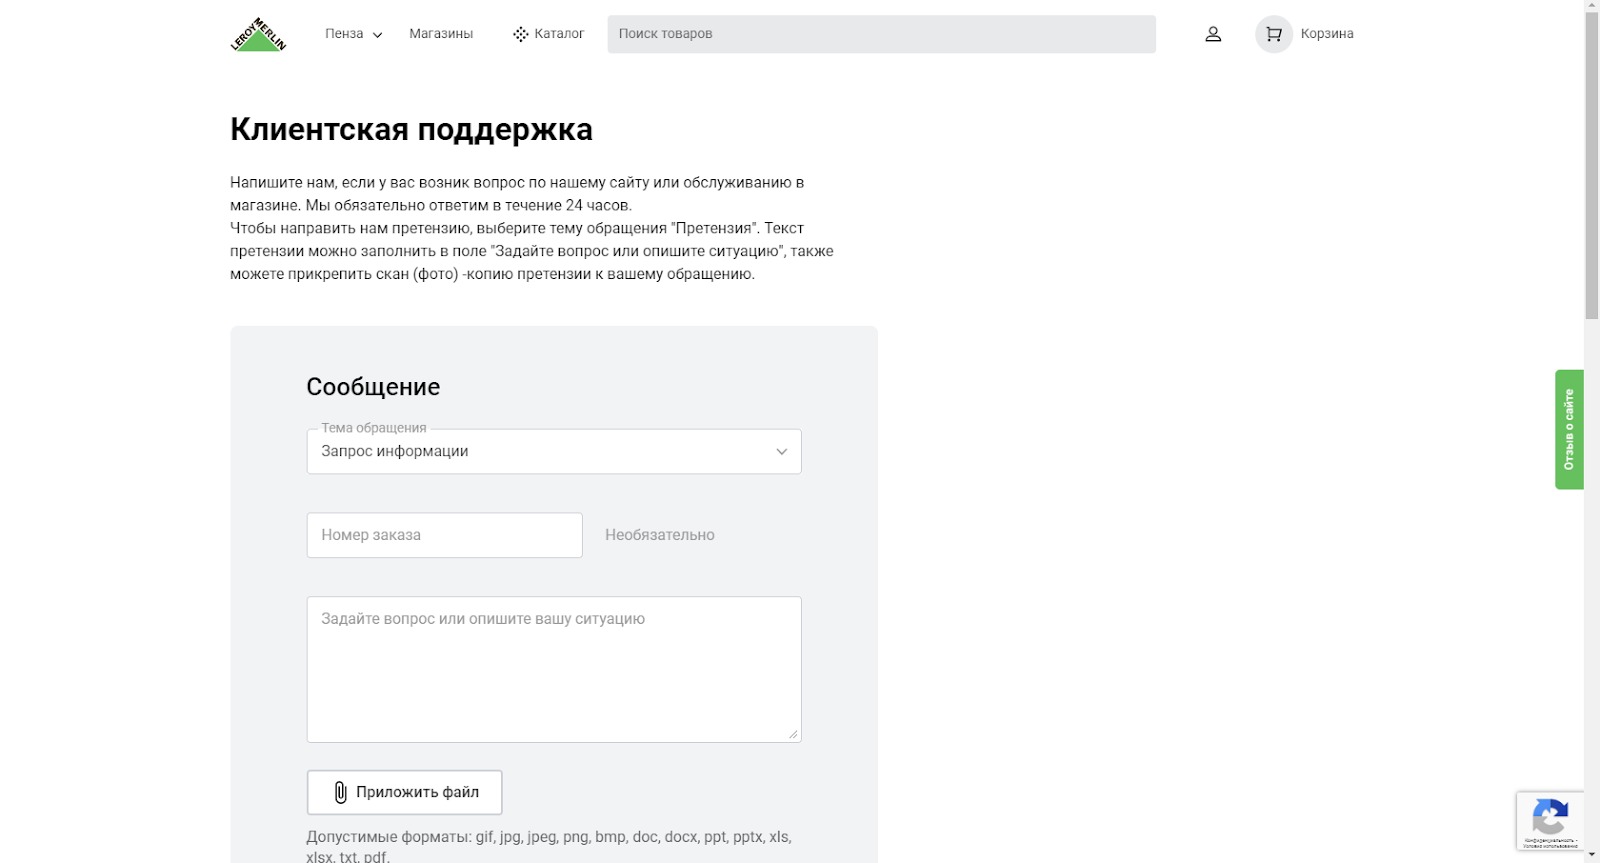
Task: Click the Корзина label
Action: pos(1327,34)
